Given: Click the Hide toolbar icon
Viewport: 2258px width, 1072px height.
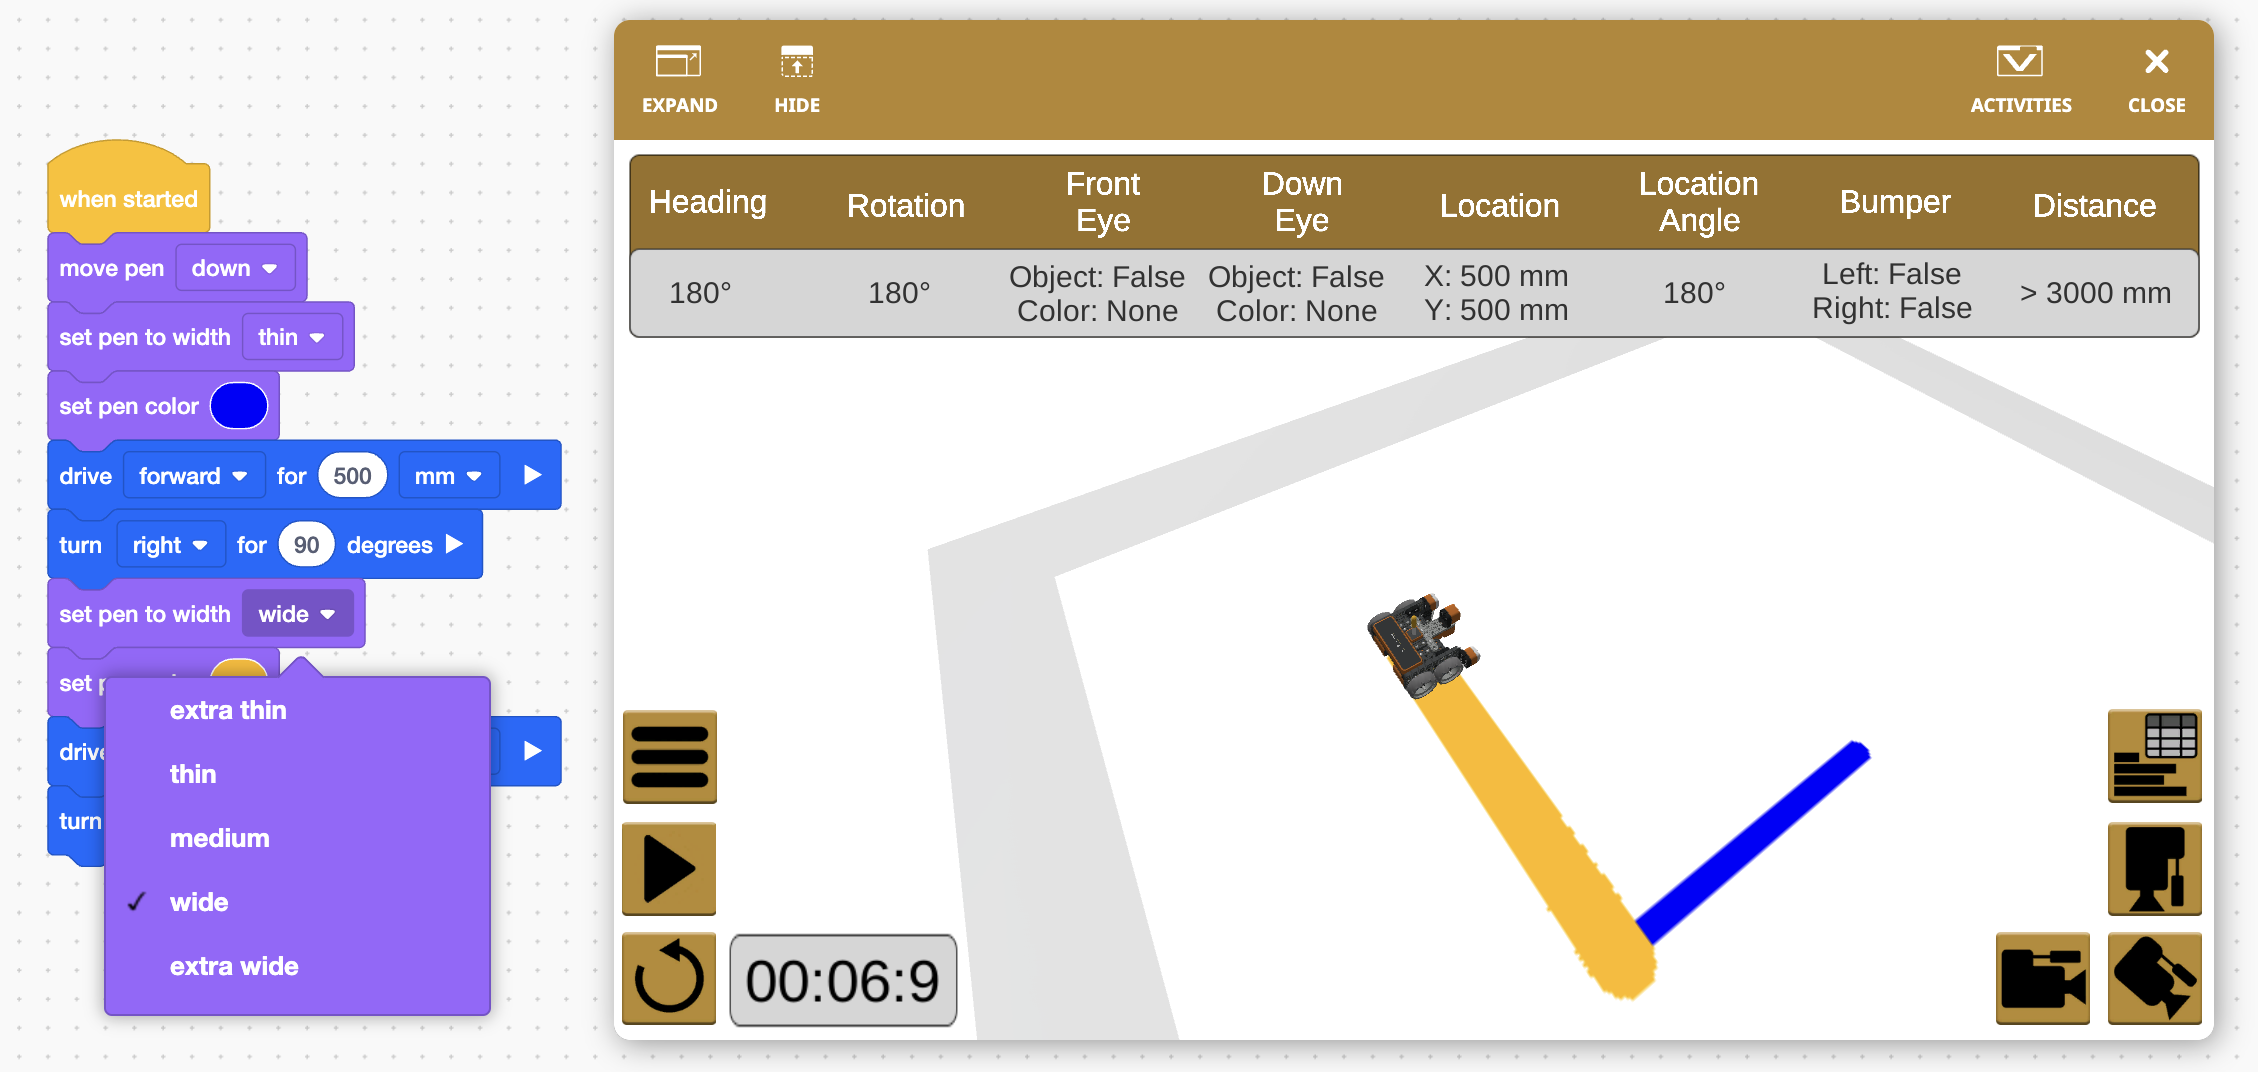Looking at the screenshot, I should (x=797, y=75).
